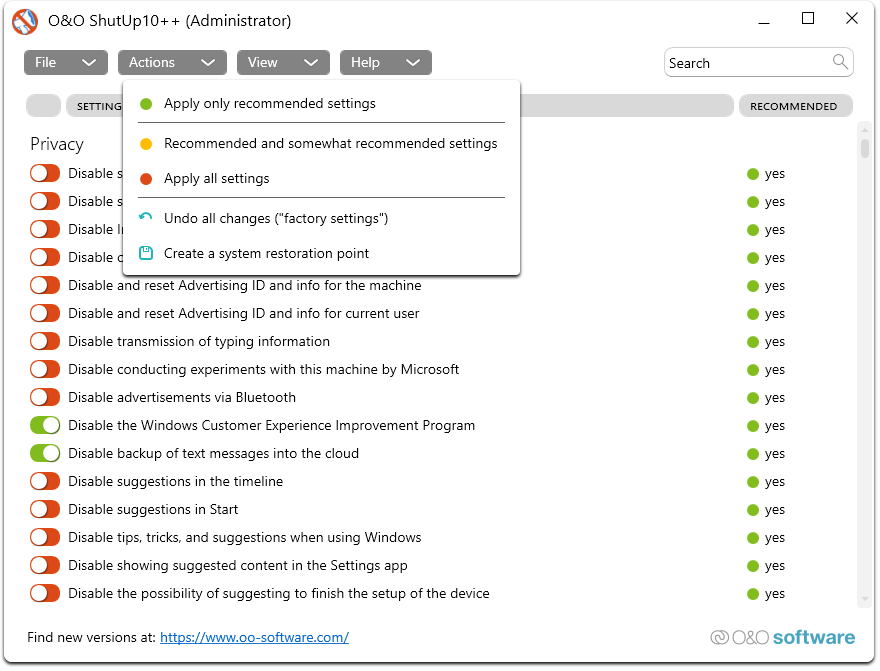Click the vertical scrollbar thumb
Image resolution: width=880 pixels, height=671 pixels.
[x=865, y=148]
